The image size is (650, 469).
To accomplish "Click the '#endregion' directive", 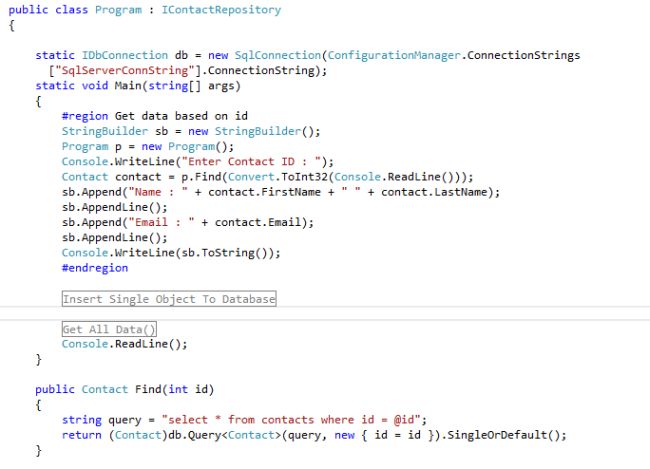I will click(x=95, y=268).
